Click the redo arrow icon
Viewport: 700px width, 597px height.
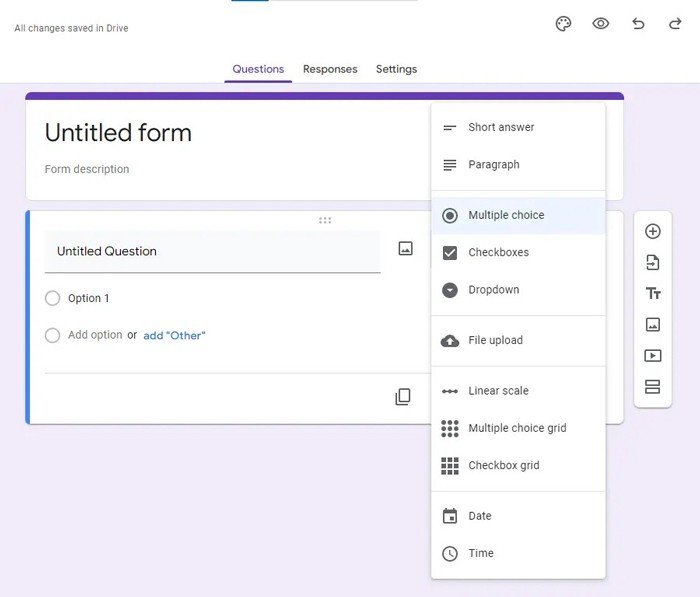pos(675,24)
